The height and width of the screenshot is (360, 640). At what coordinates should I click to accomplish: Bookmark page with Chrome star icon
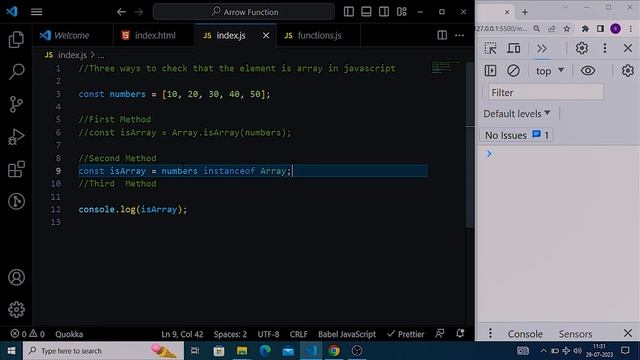coord(567,29)
